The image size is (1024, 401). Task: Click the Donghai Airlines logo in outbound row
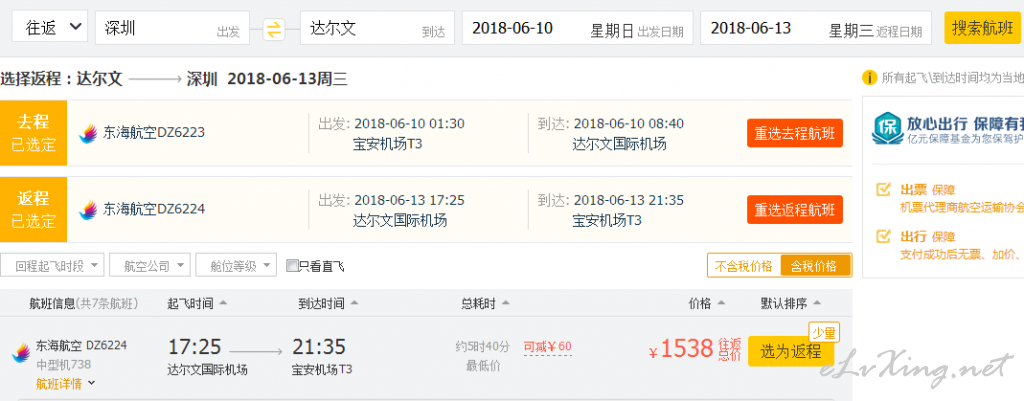(x=88, y=132)
